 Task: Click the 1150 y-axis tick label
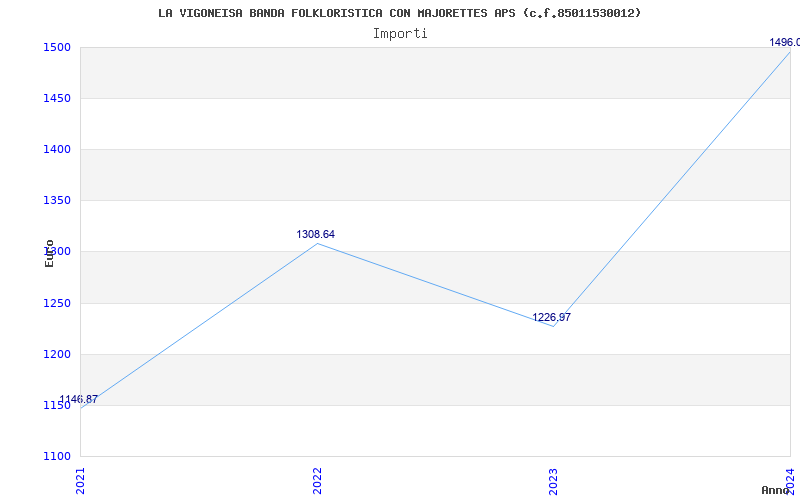point(57,405)
